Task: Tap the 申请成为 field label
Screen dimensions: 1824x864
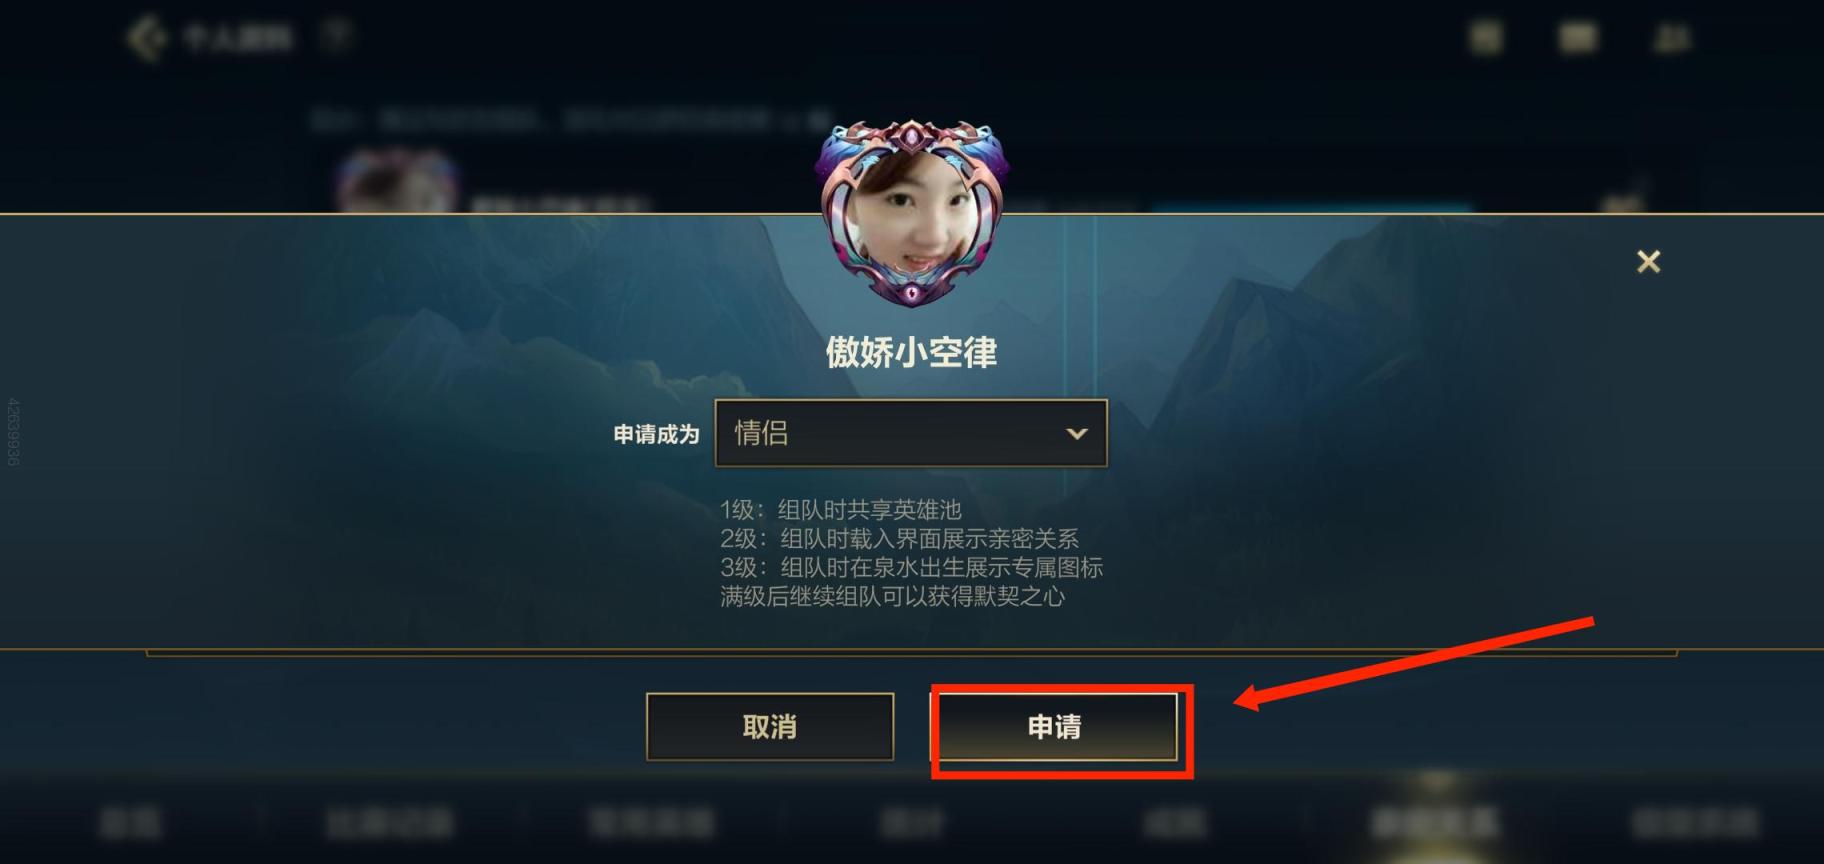Action: pos(656,434)
